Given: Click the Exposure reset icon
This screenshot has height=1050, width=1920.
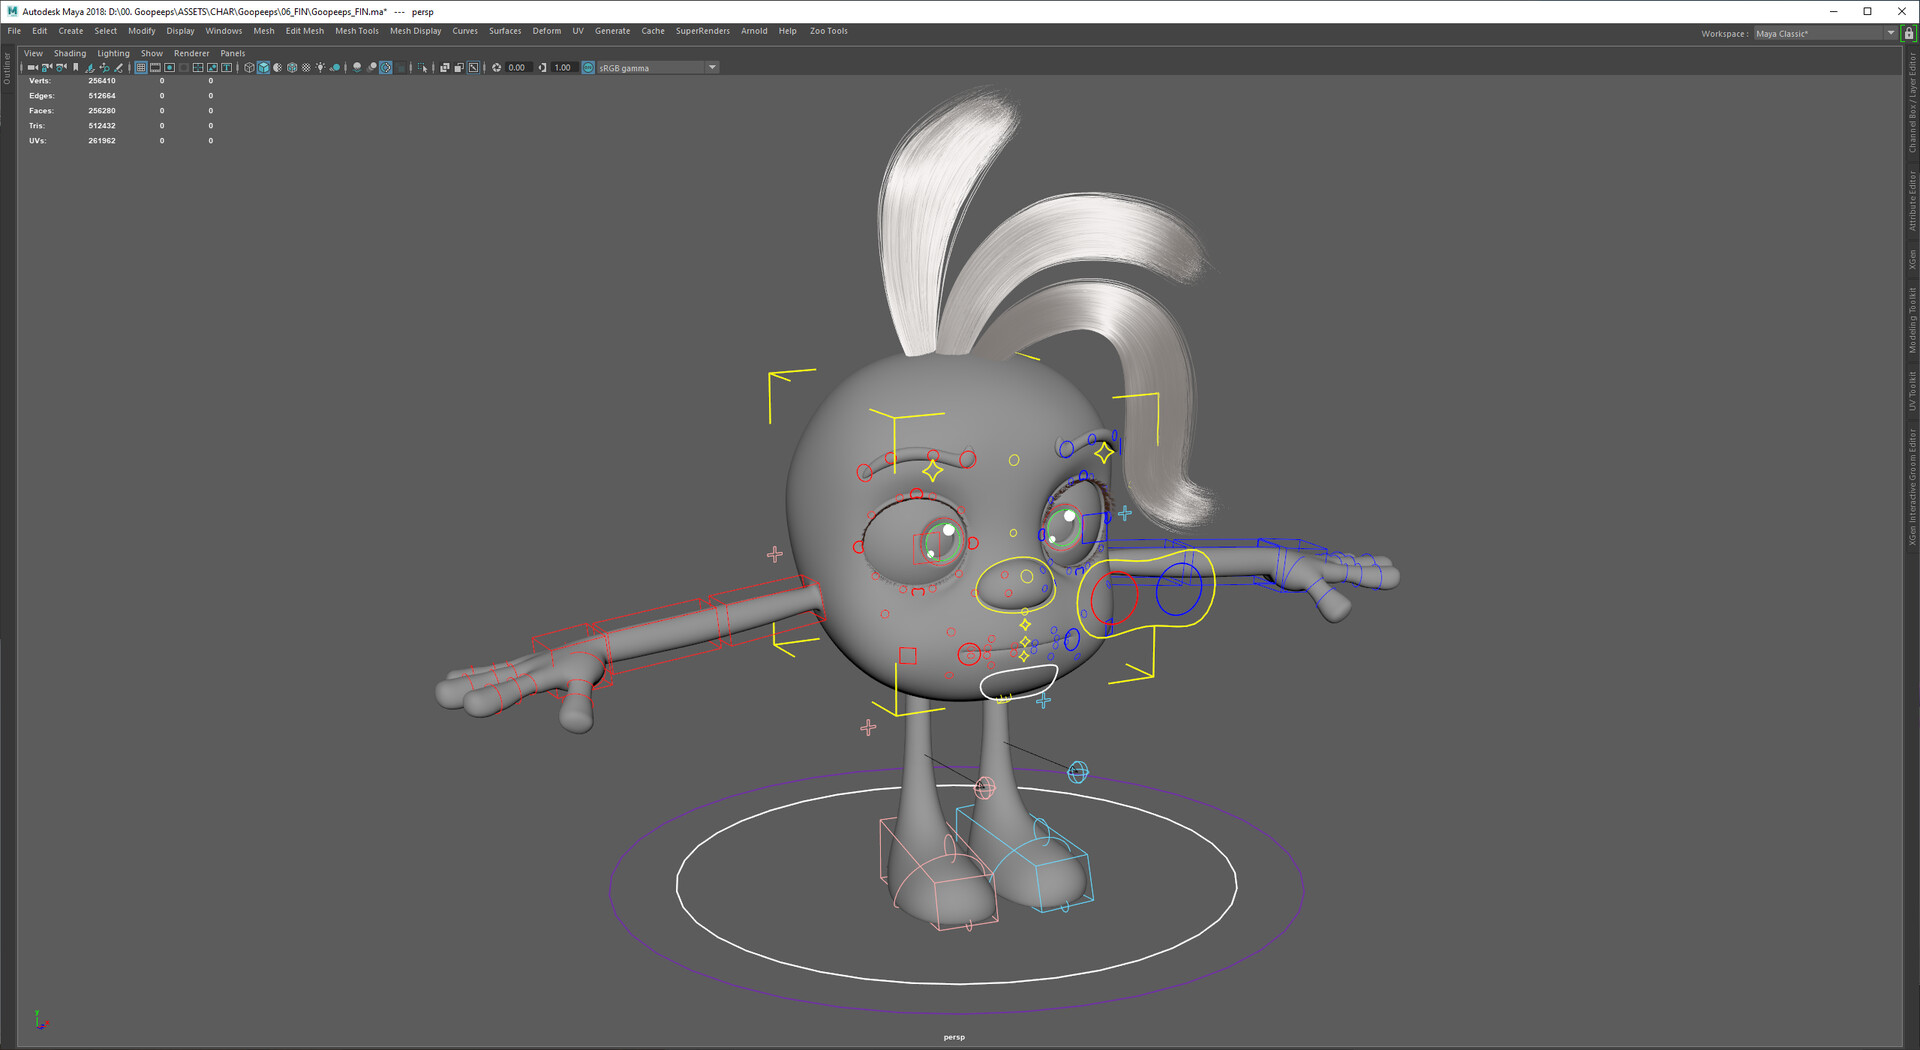Looking at the screenshot, I should (x=496, y=67).
